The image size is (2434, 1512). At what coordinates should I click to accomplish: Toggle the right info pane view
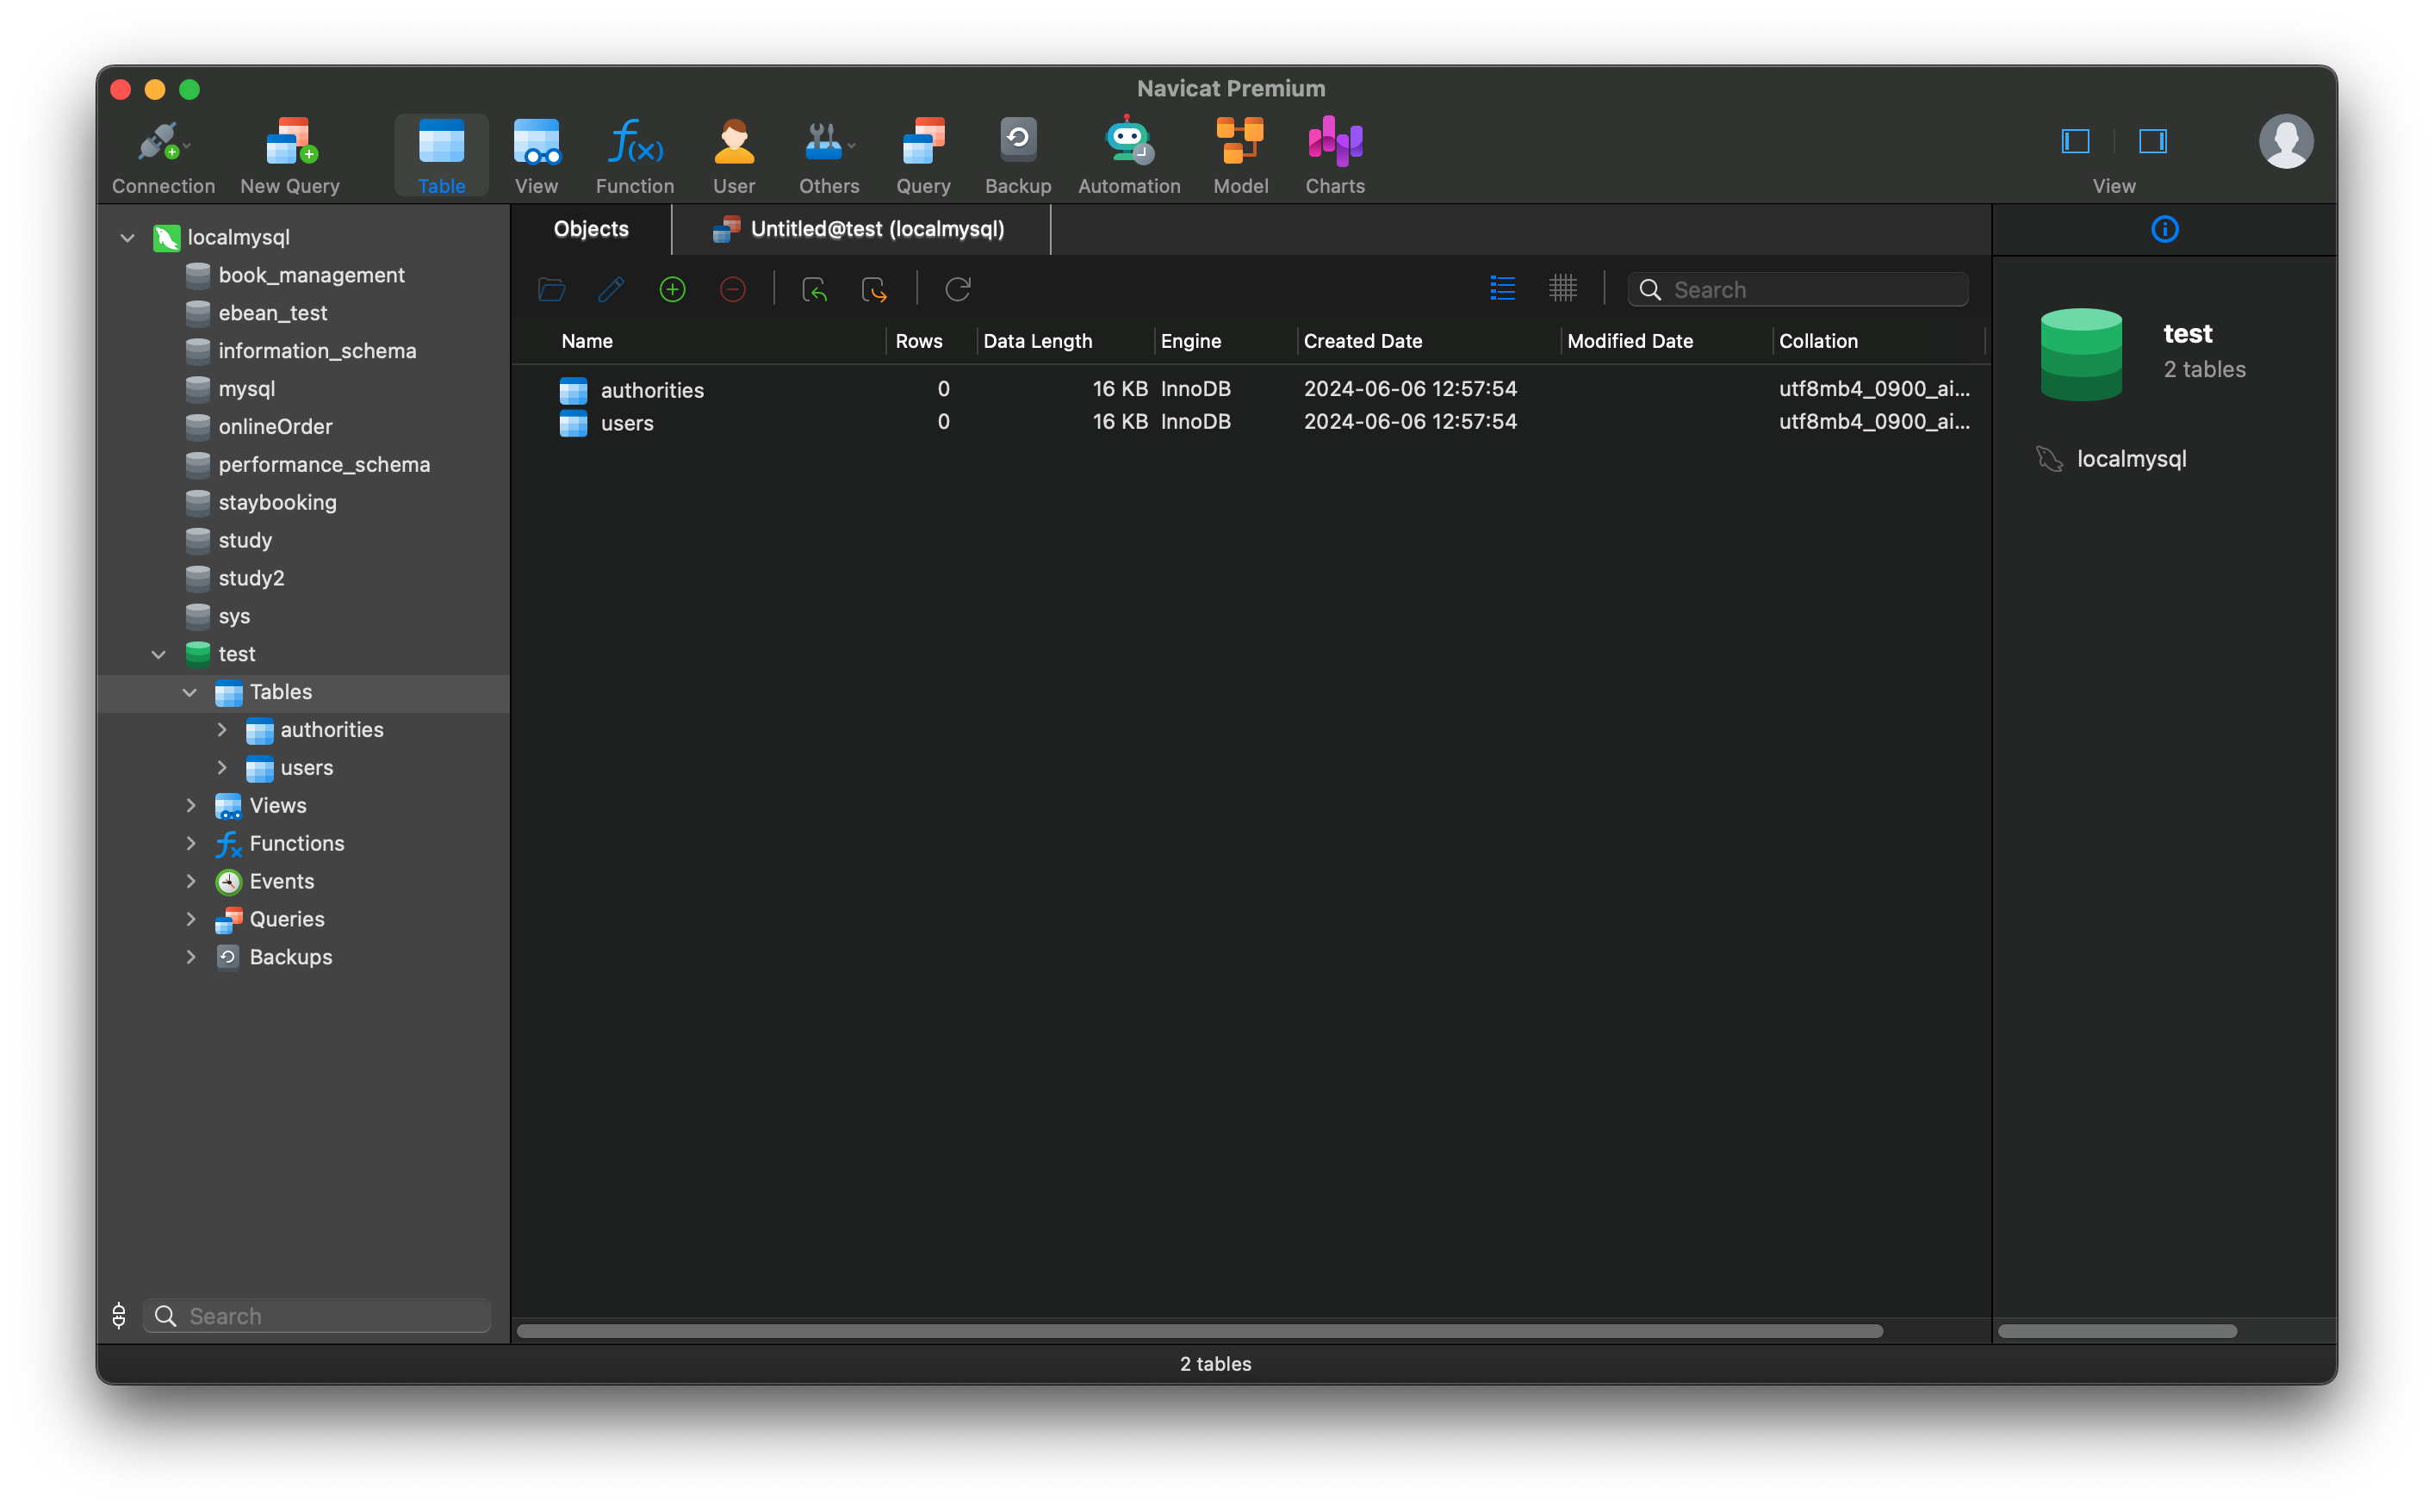(2152, 141)
